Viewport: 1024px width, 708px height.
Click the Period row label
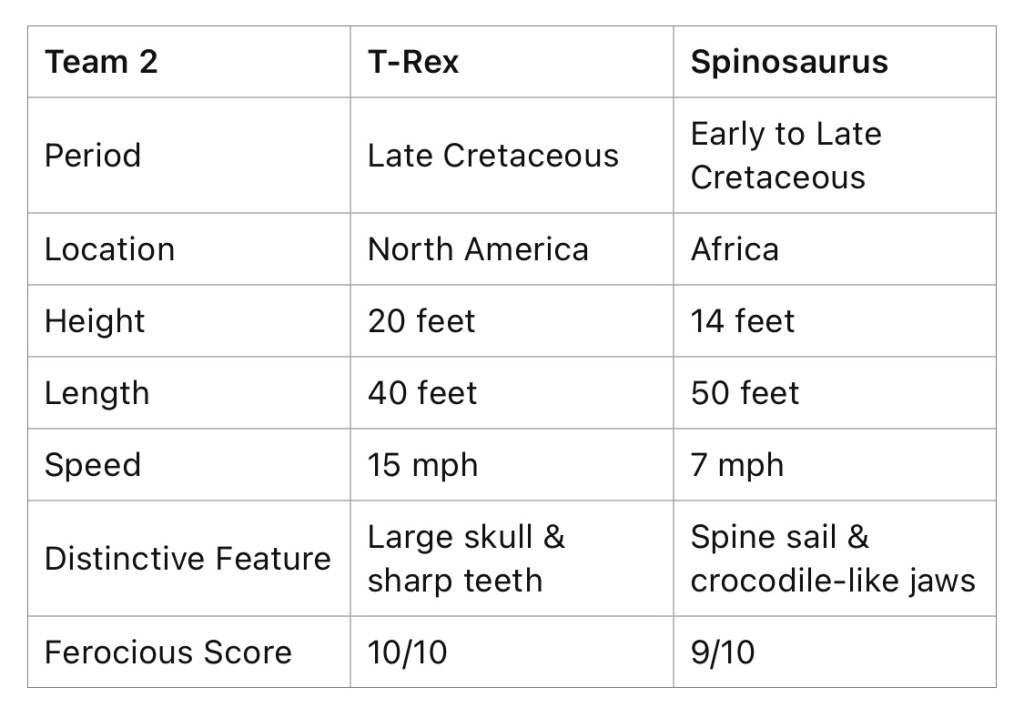(x=93, y=156)
